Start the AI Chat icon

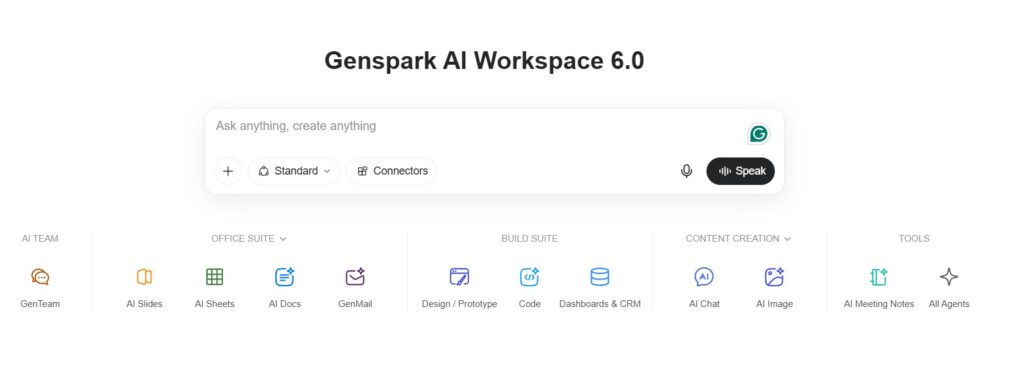click(704, 277)
